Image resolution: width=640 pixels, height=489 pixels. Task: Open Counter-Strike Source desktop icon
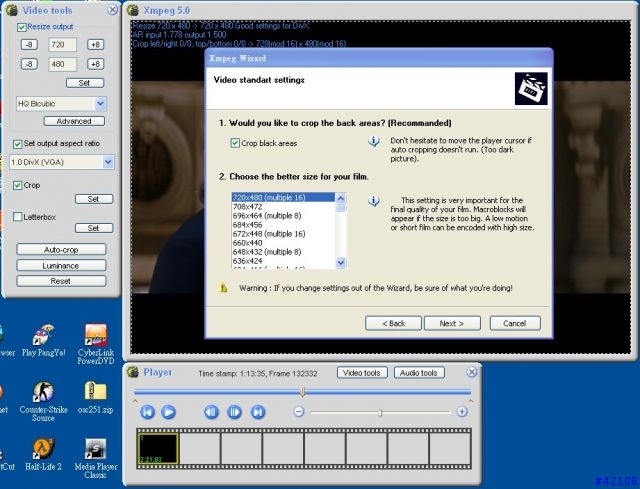[43, 402]
